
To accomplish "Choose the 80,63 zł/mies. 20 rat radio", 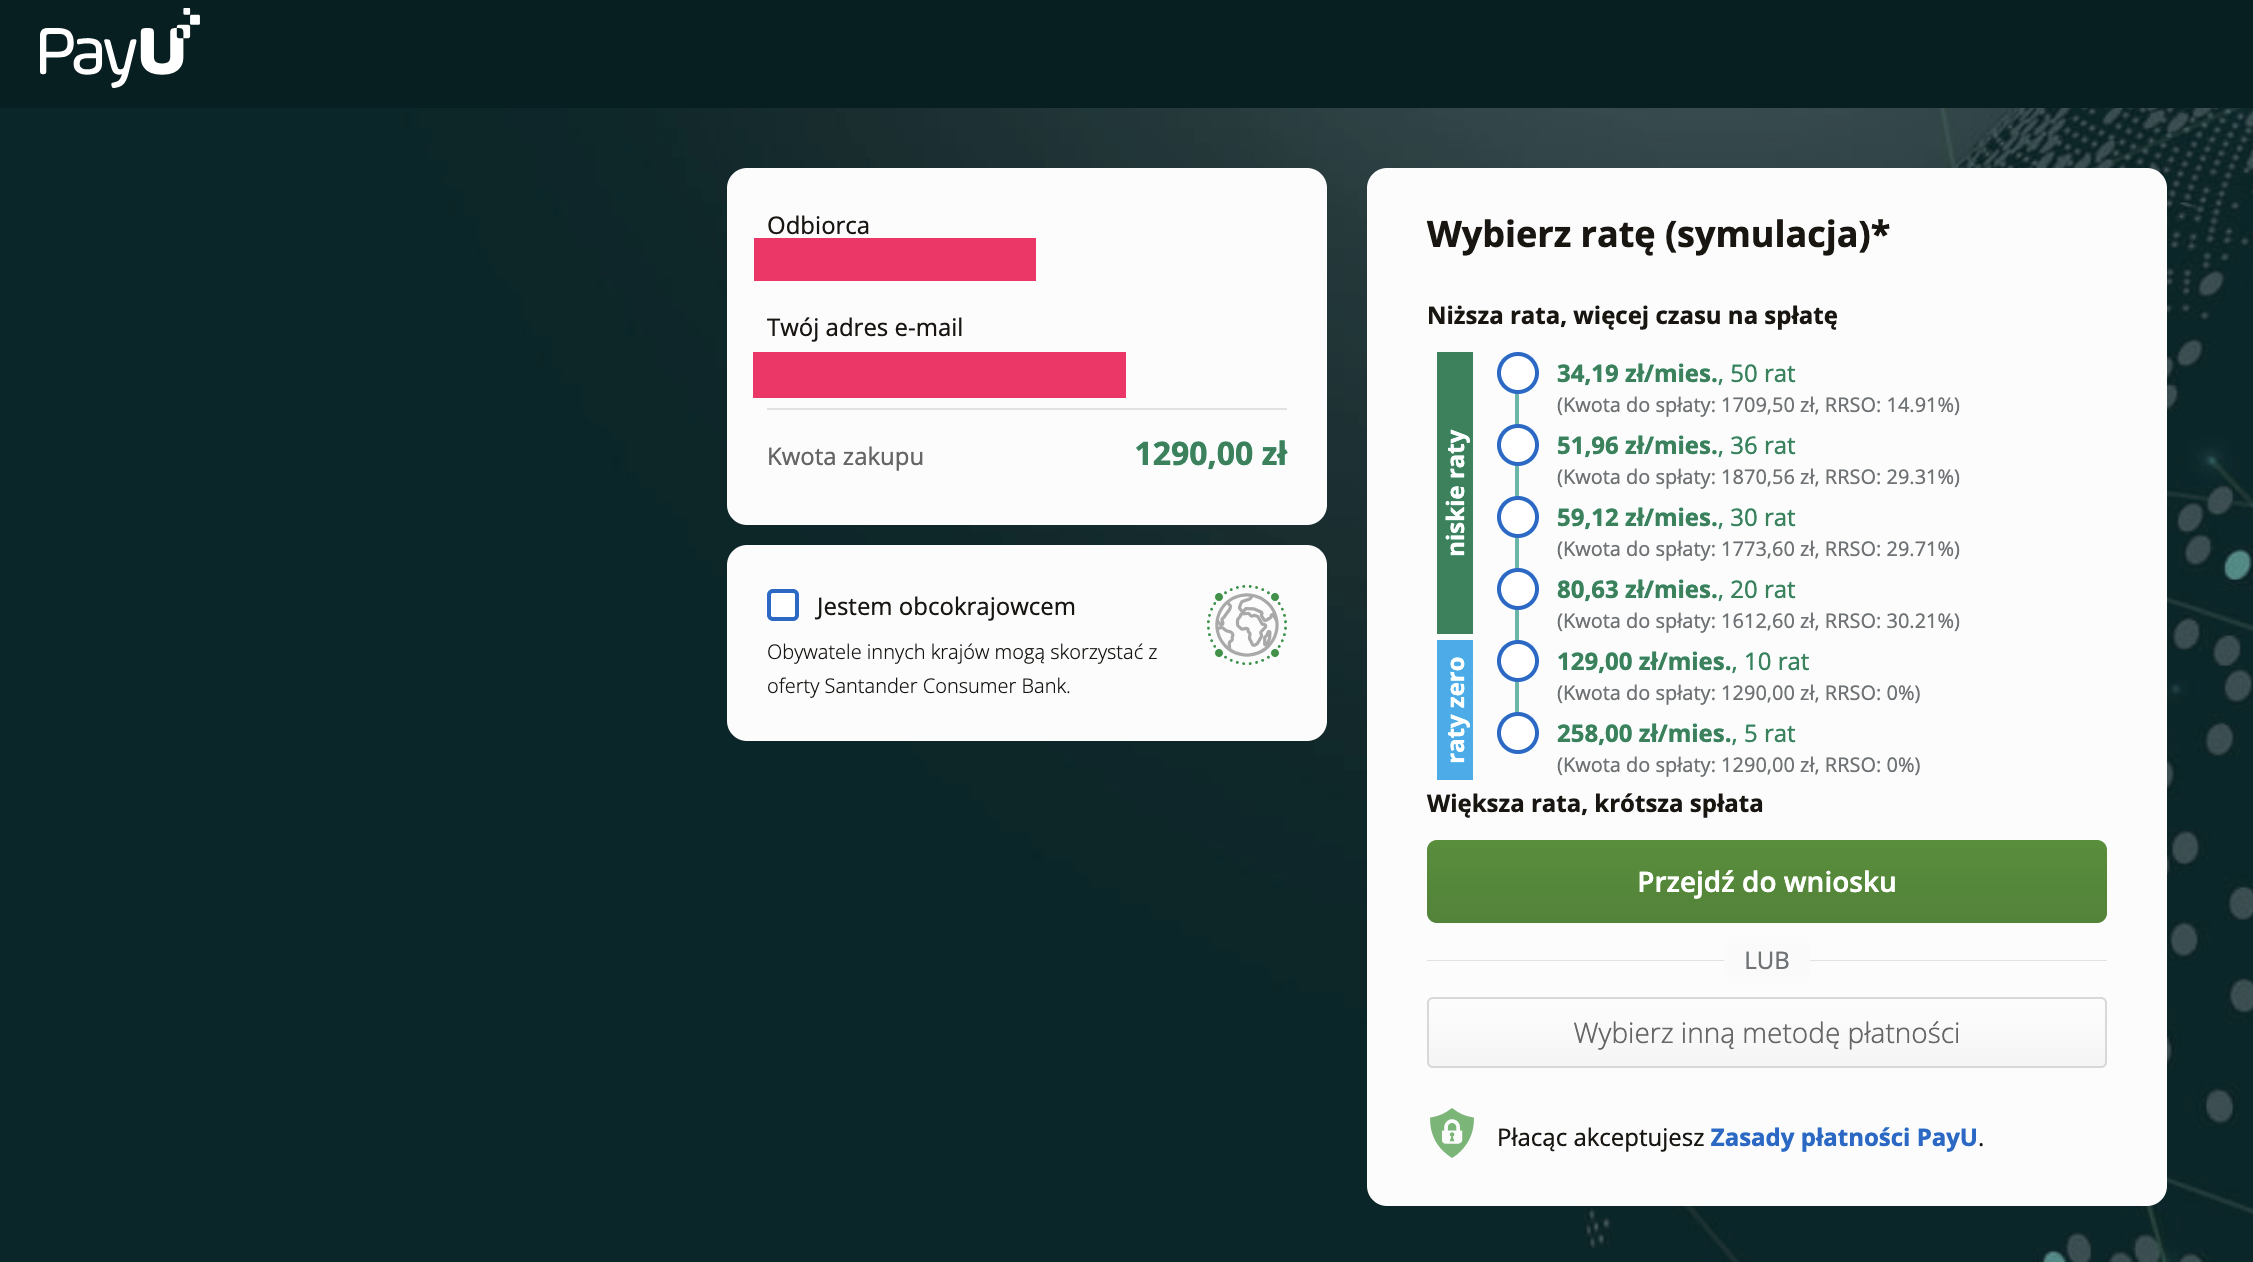I will click(x=1517, y=589).
